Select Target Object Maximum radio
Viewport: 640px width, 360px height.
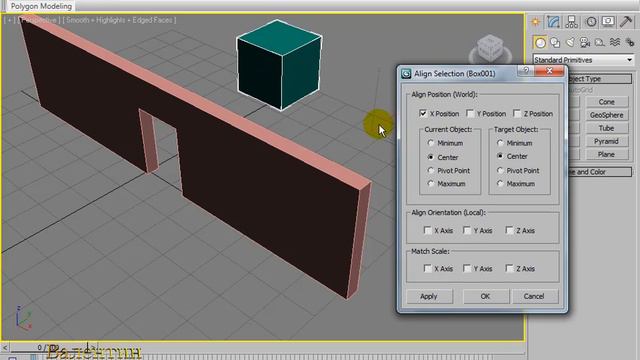tap(500, 184)
